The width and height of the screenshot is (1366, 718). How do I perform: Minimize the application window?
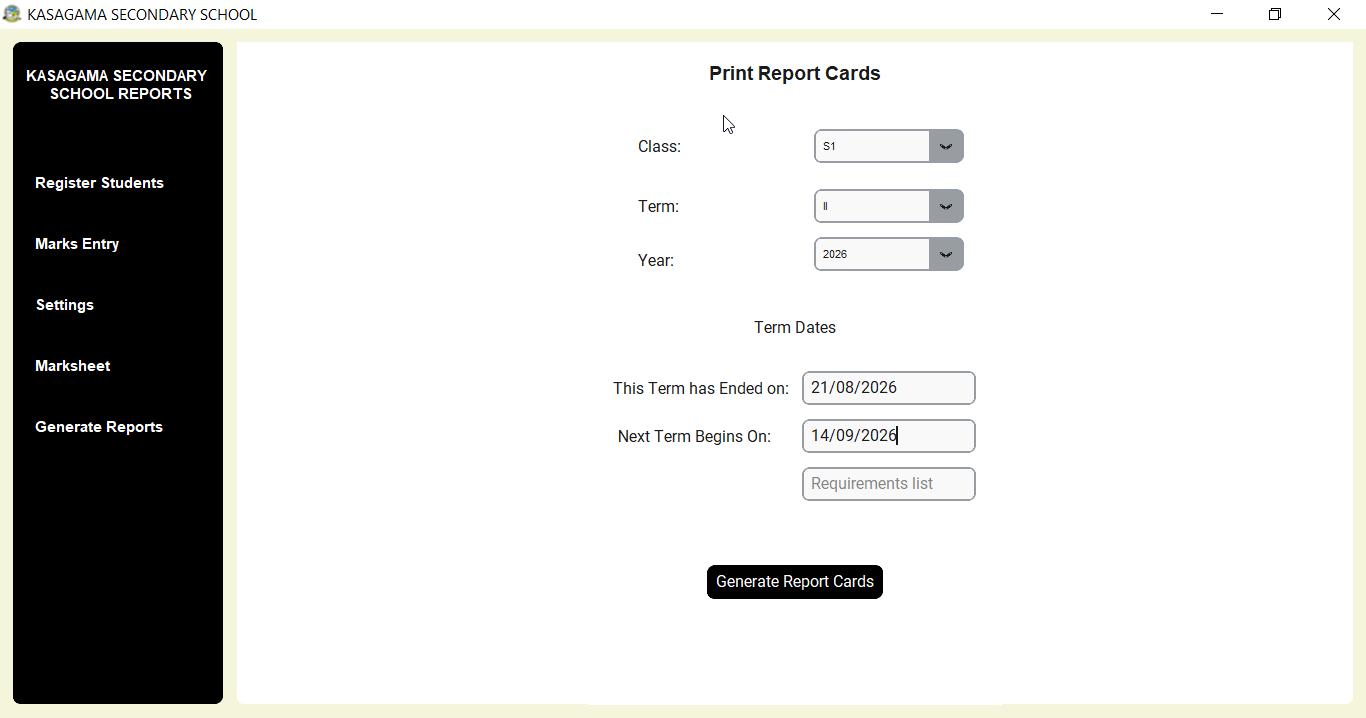pyautogui.click(x=1217, y=14)
